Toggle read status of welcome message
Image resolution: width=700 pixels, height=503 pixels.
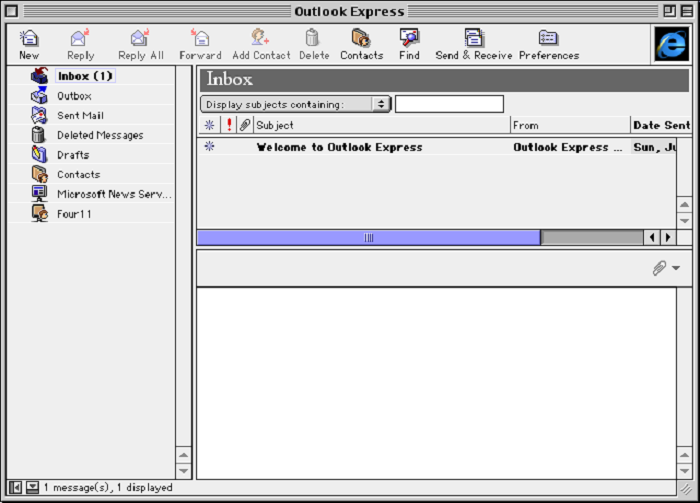pyautogui.click(x=209, y=147)
